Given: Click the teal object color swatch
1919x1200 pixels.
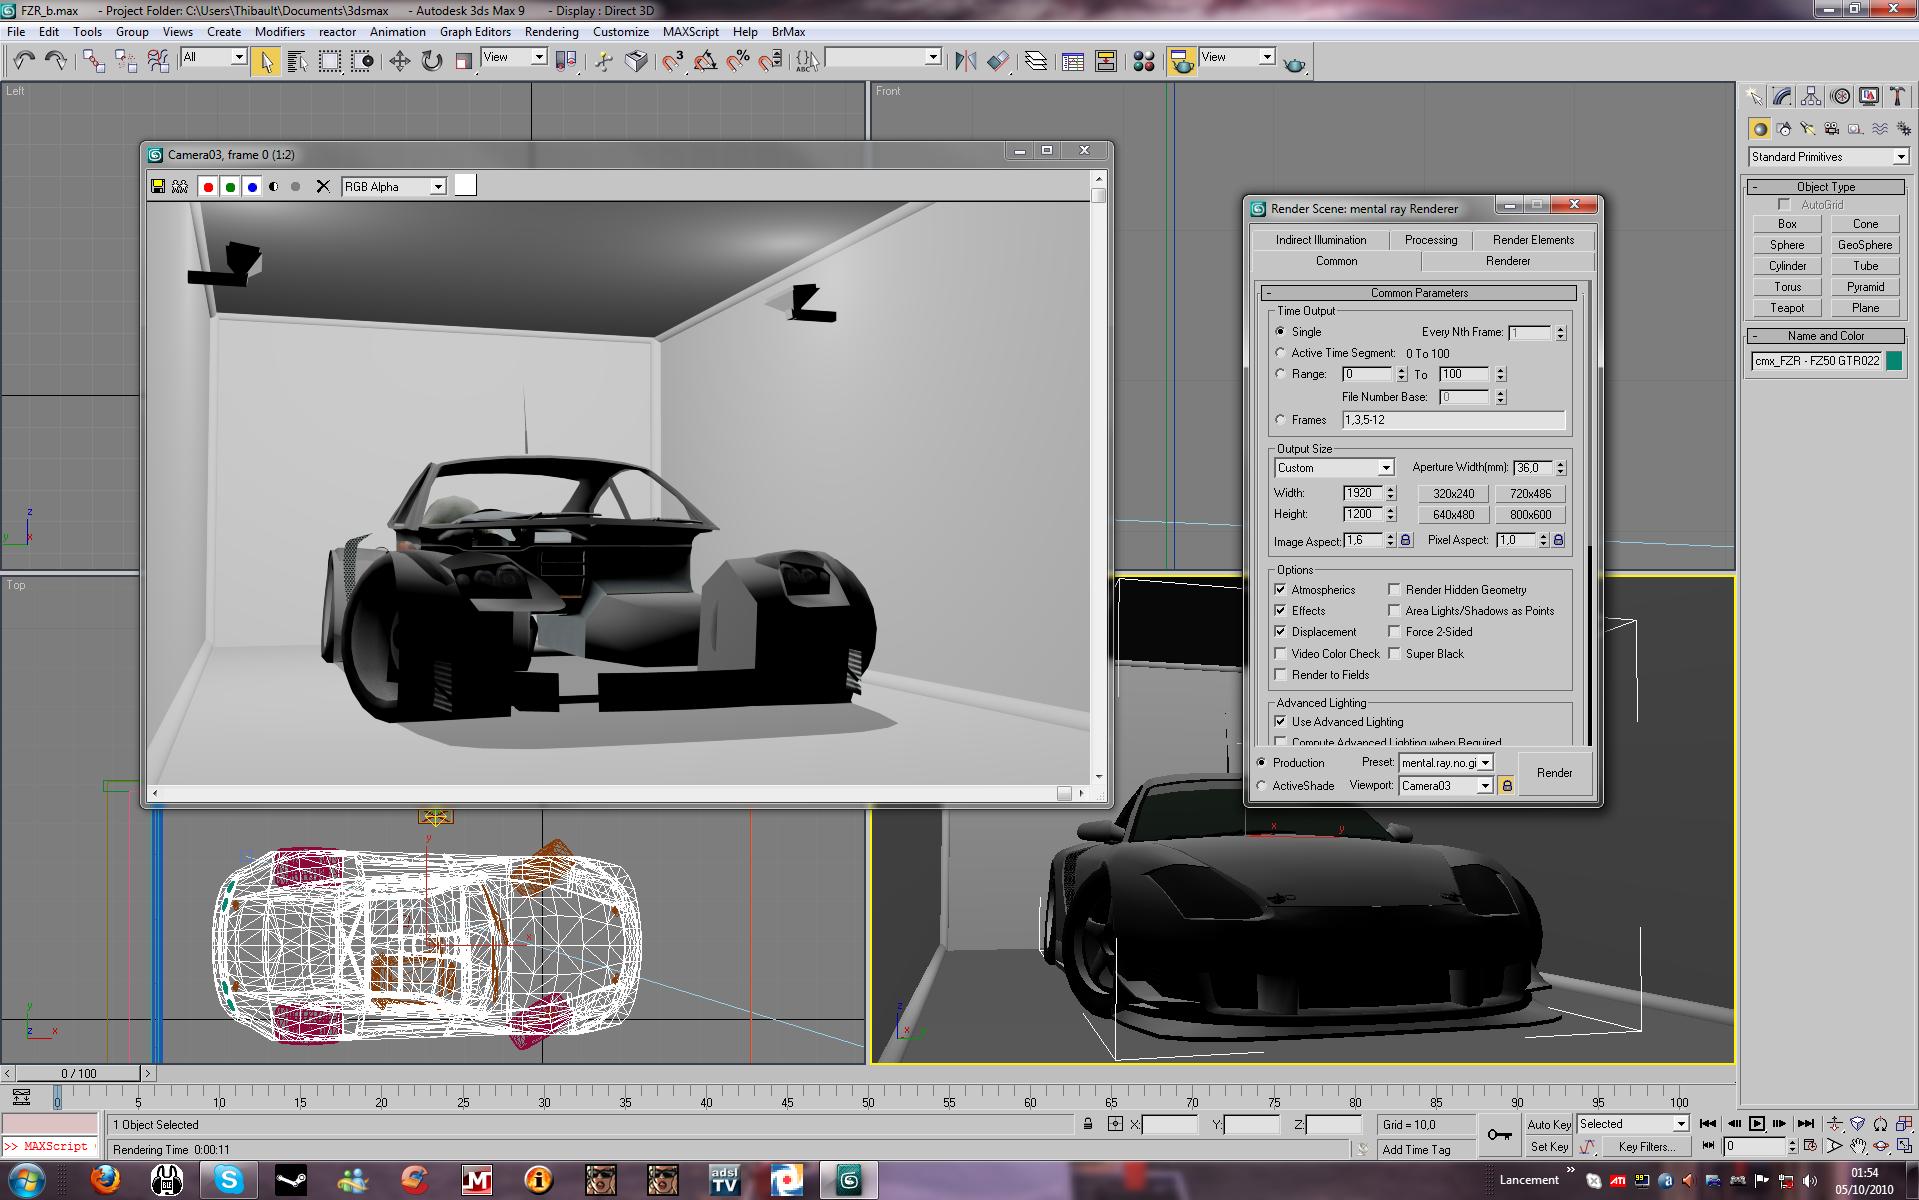Looking at the screenshot, I should click(x=1893, y=361).
